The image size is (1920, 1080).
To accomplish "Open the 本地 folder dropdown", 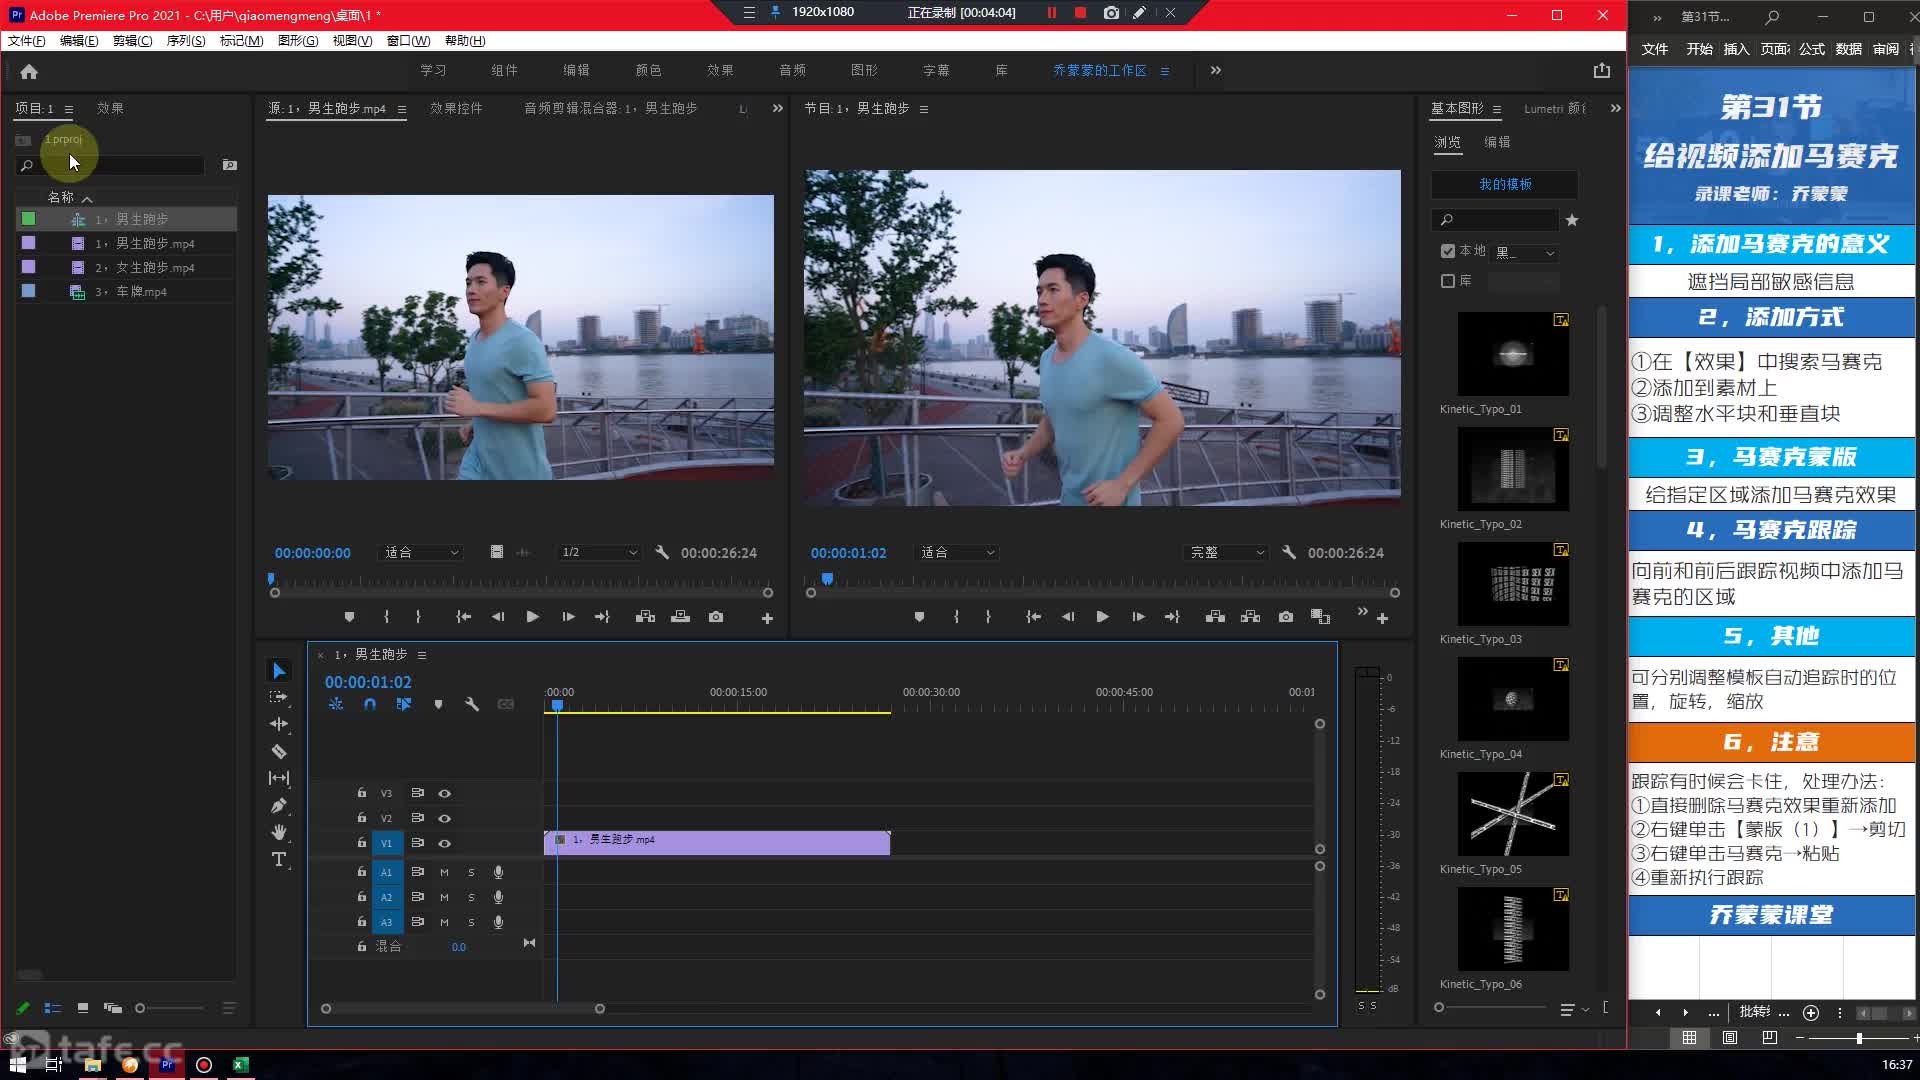I will (x=1524, y=253).
